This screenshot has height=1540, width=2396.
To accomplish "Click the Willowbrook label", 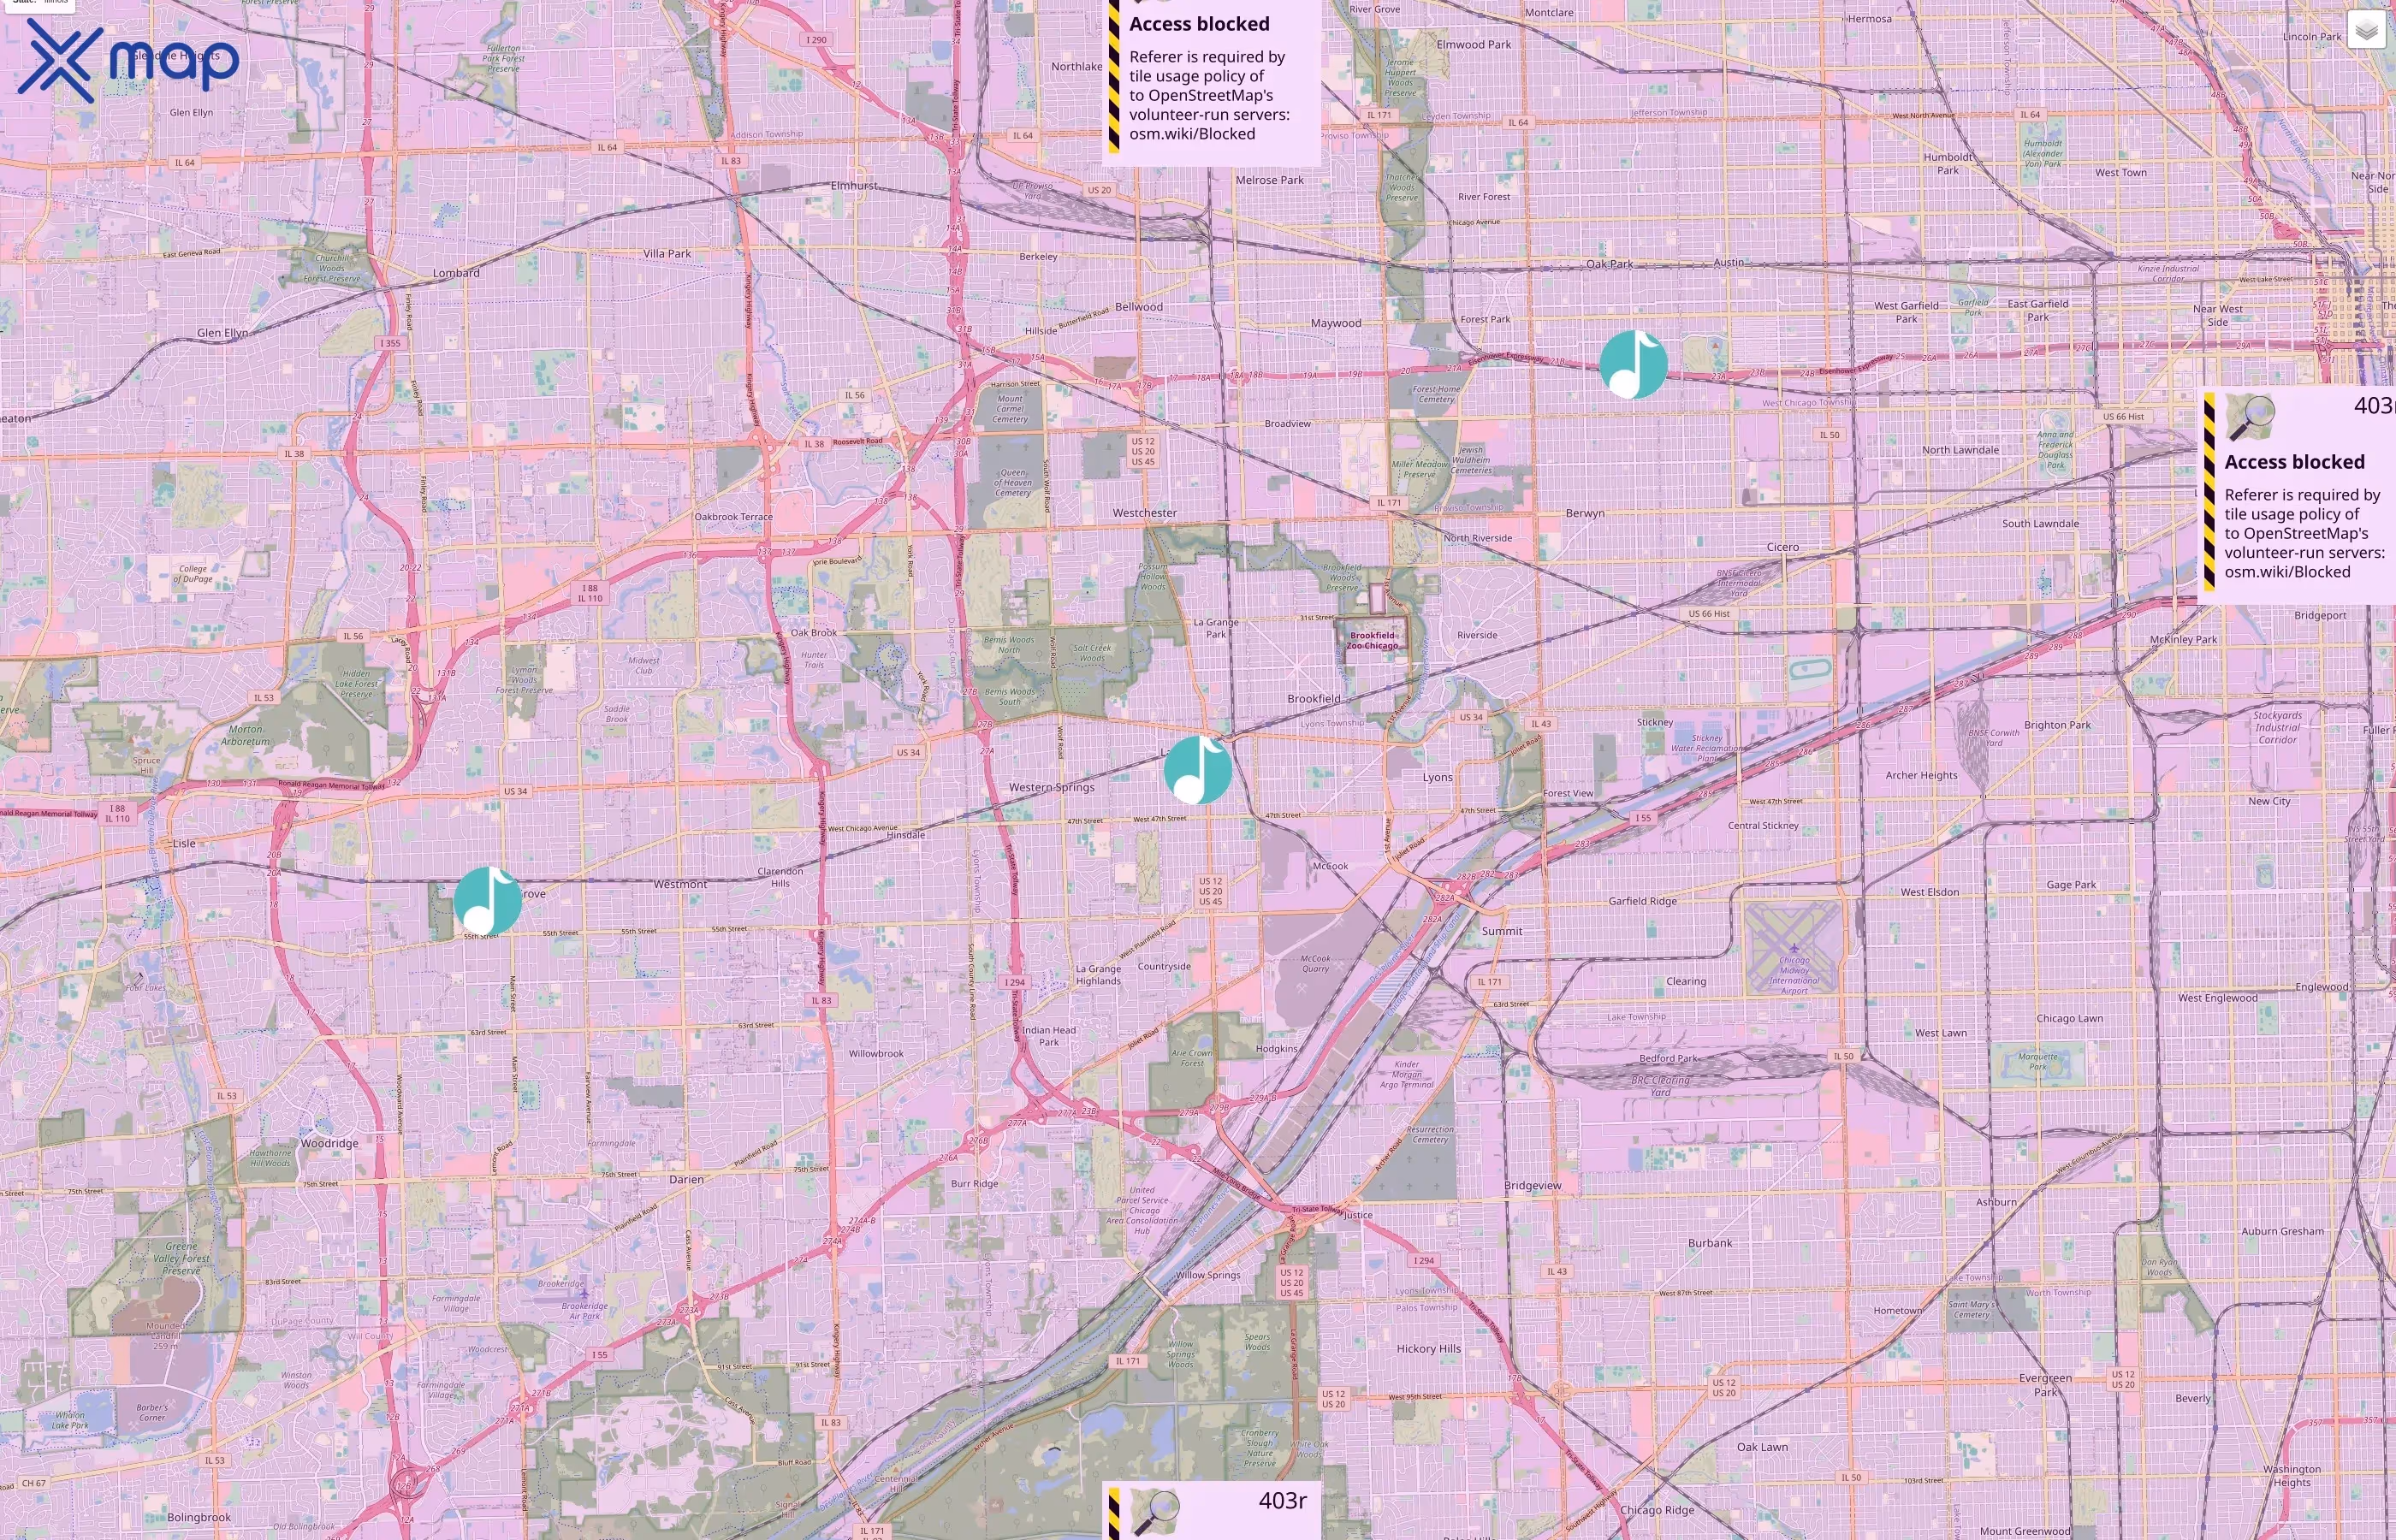I will pyautogui.click(x=876, y=1054).
